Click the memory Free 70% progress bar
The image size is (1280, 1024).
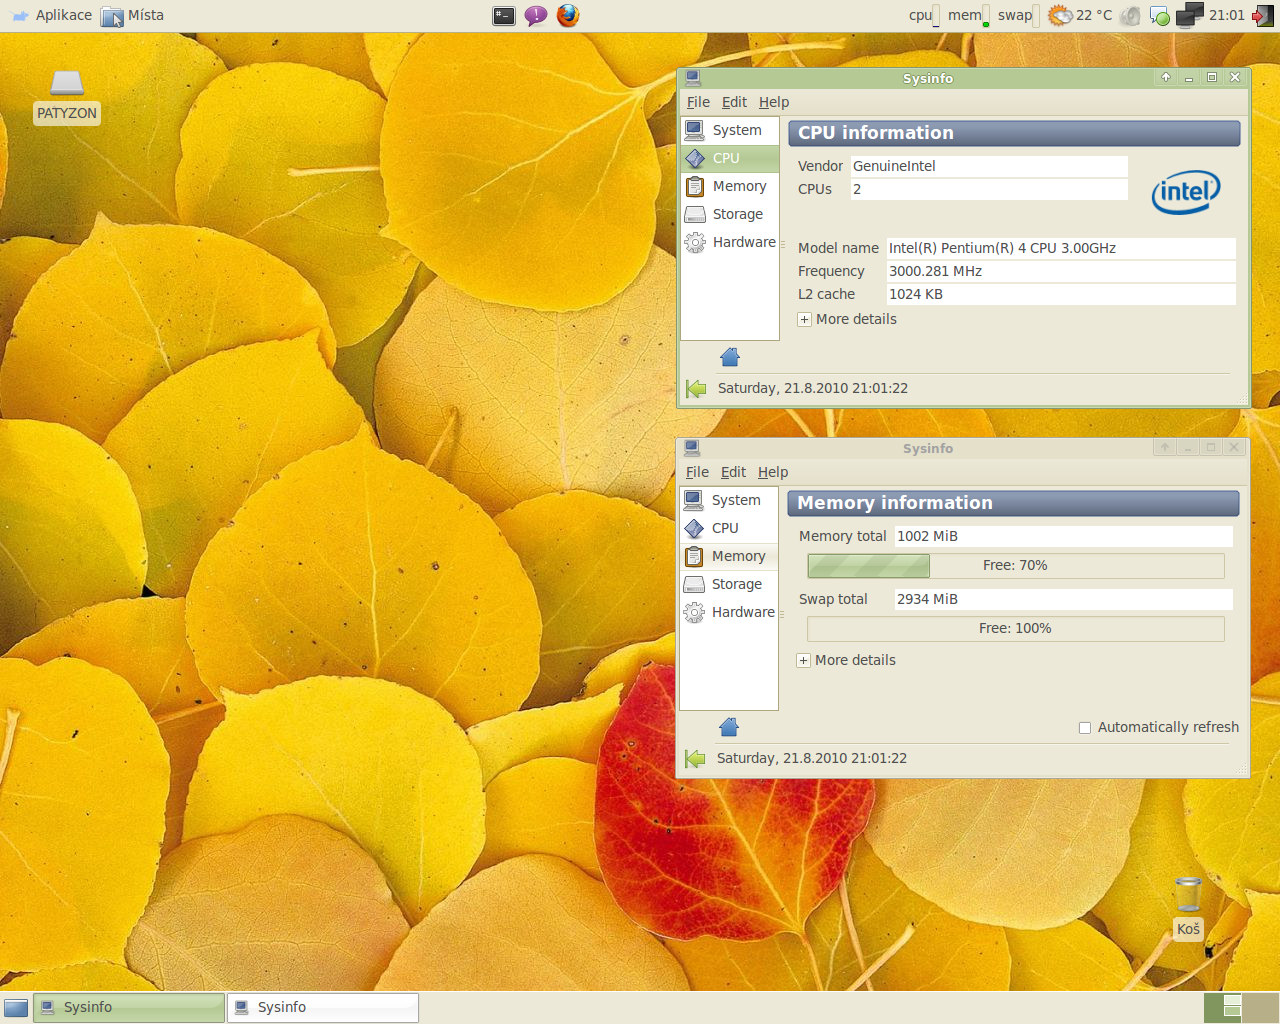pos(1015,566)
